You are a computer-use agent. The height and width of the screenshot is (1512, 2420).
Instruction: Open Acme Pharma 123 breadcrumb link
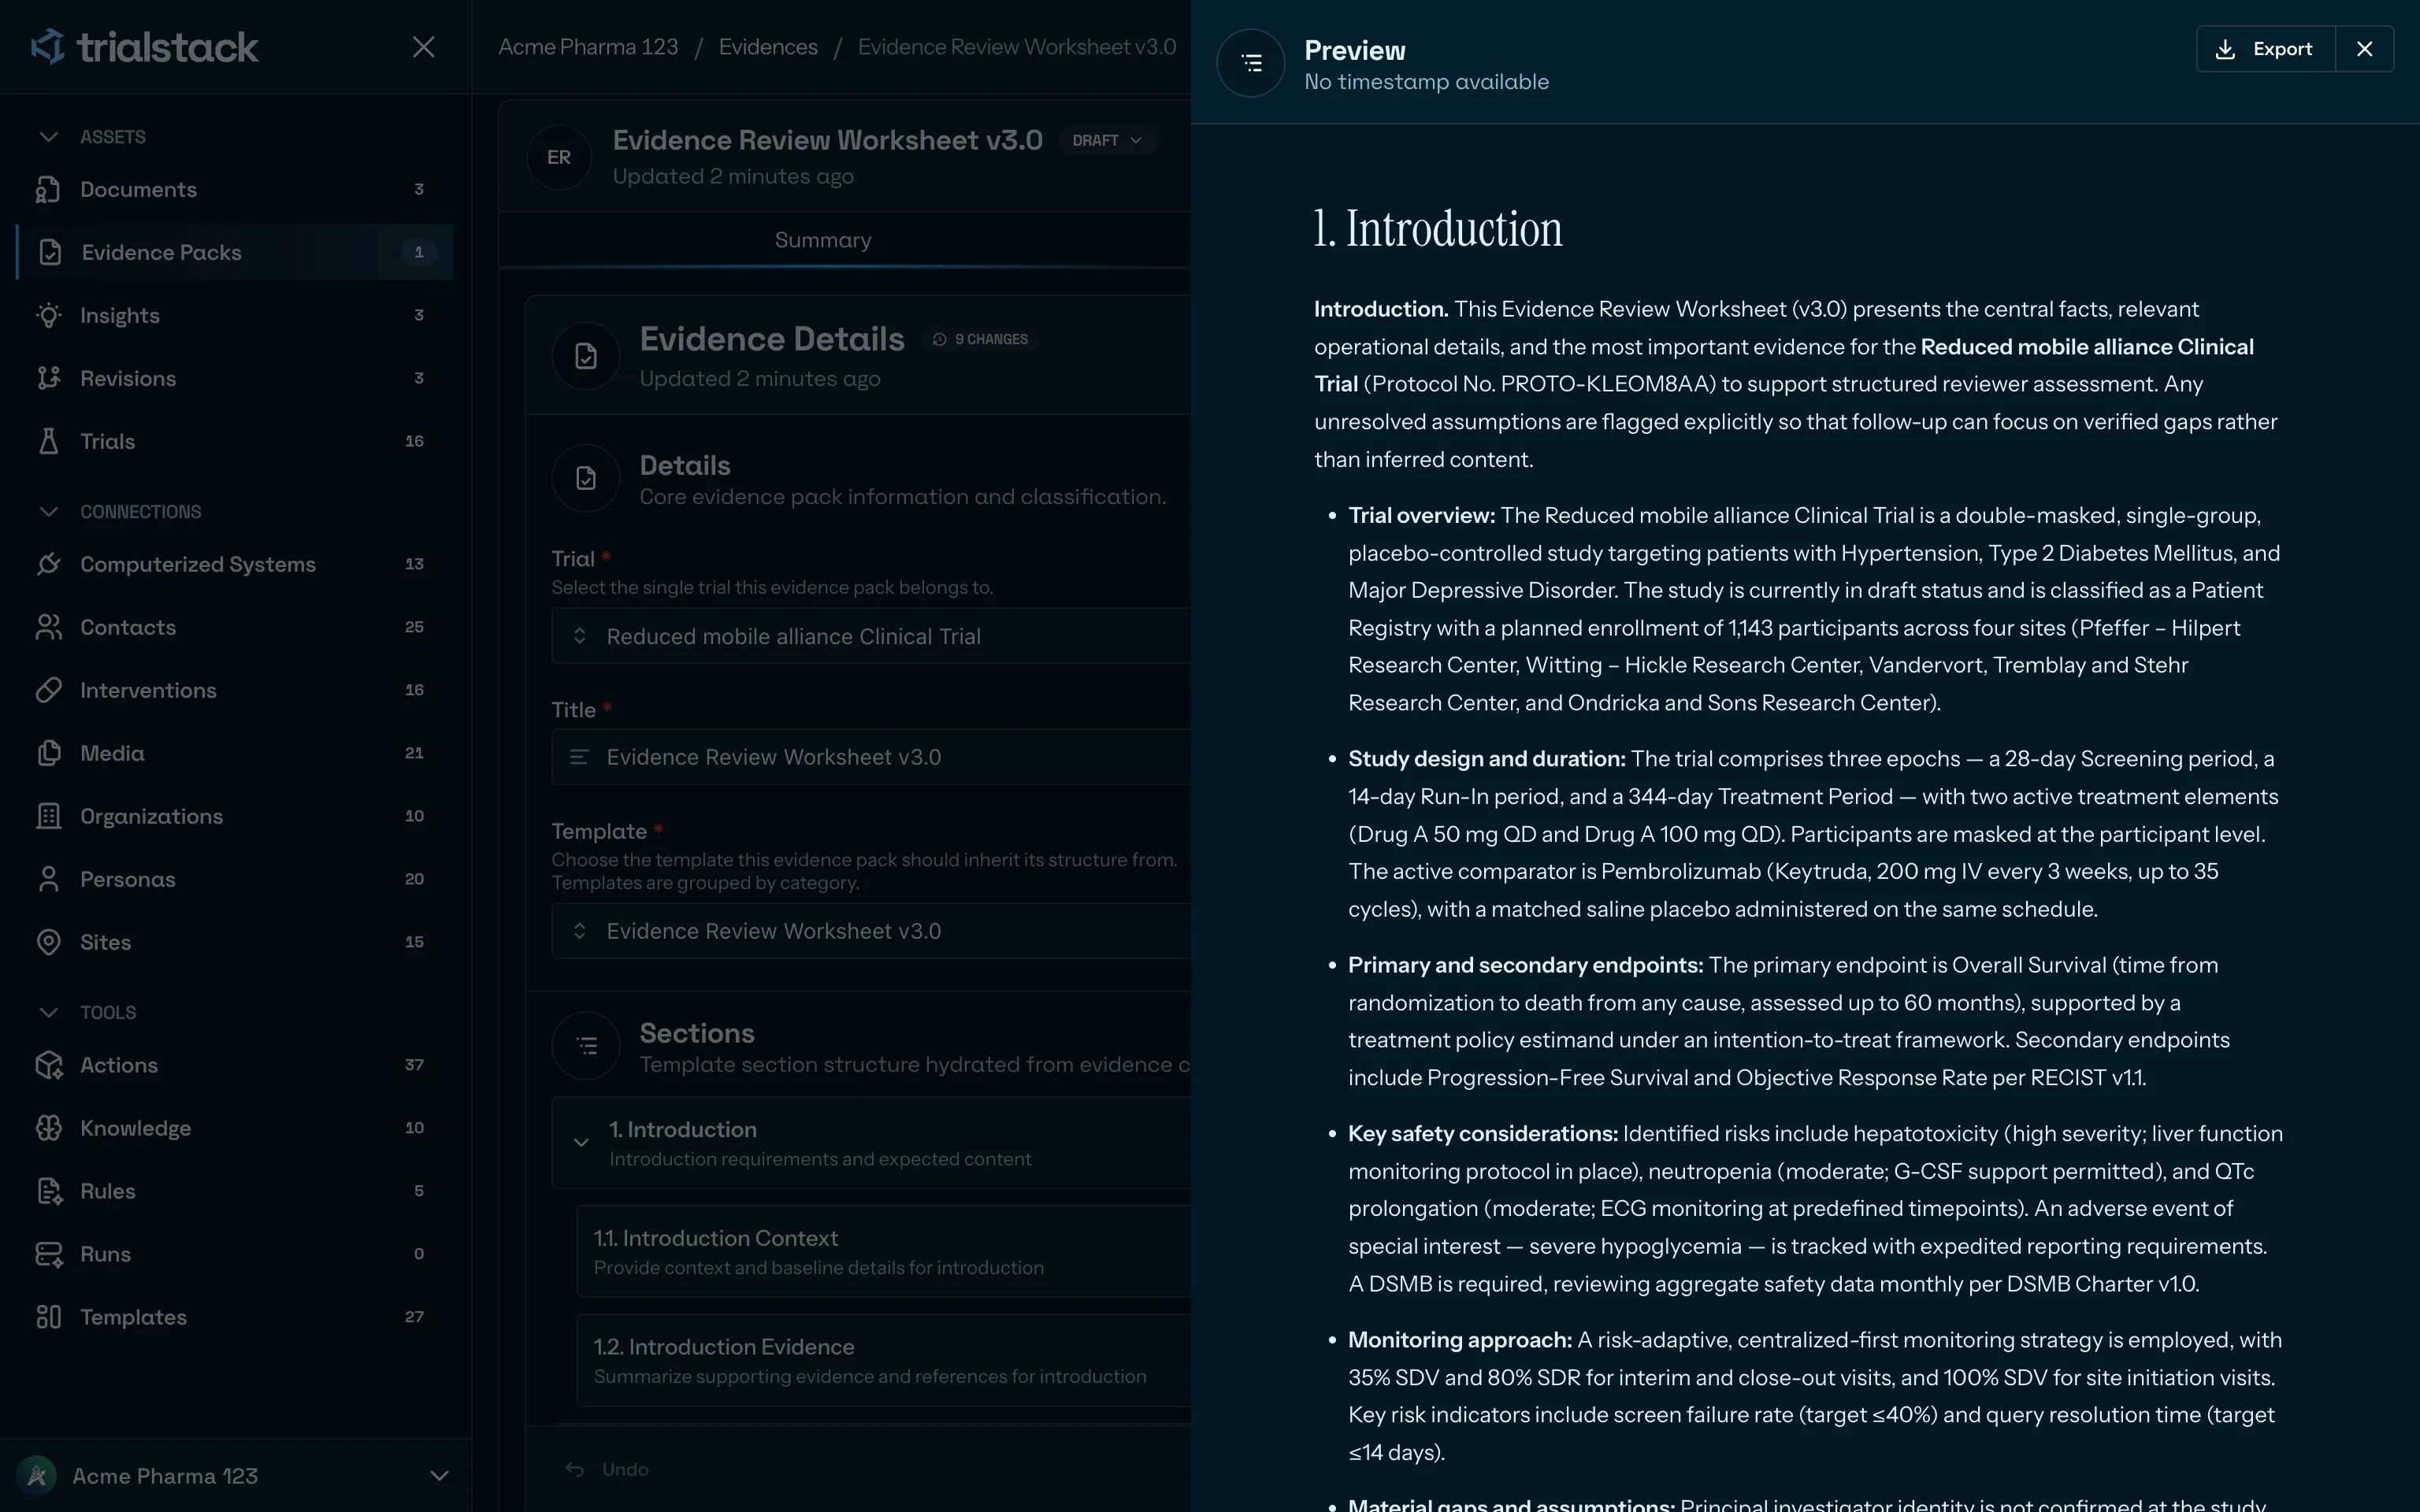point(588,47)
